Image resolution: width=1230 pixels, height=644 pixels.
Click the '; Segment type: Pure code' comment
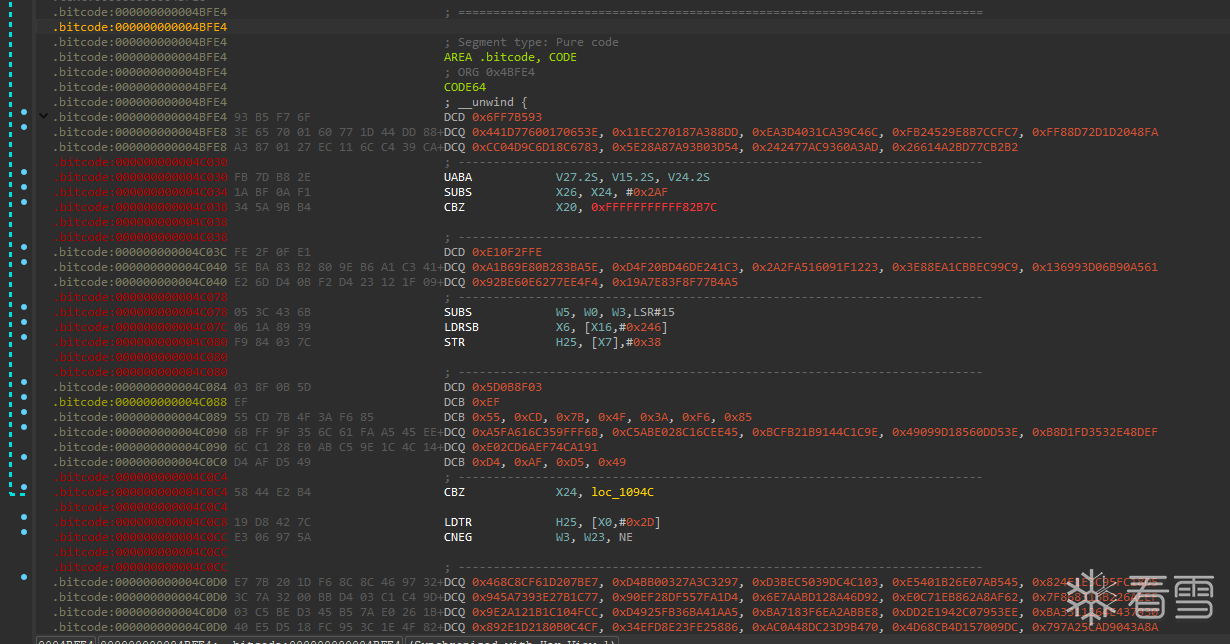click(531, 42)
